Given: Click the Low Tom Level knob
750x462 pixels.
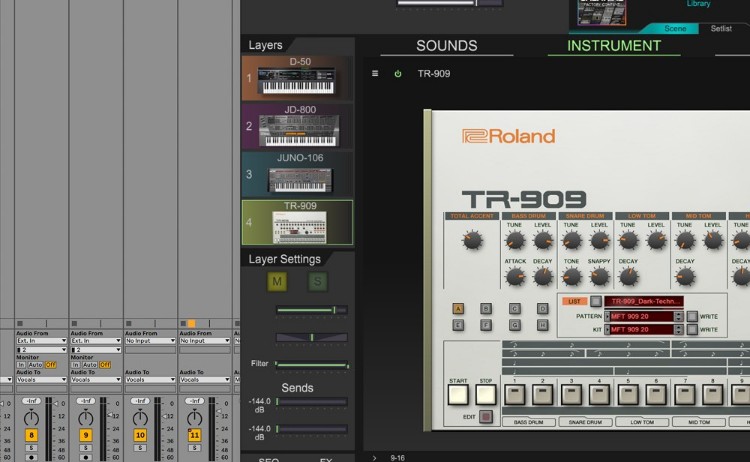Looking at the screenshot, I should click(x=656, y=241).
